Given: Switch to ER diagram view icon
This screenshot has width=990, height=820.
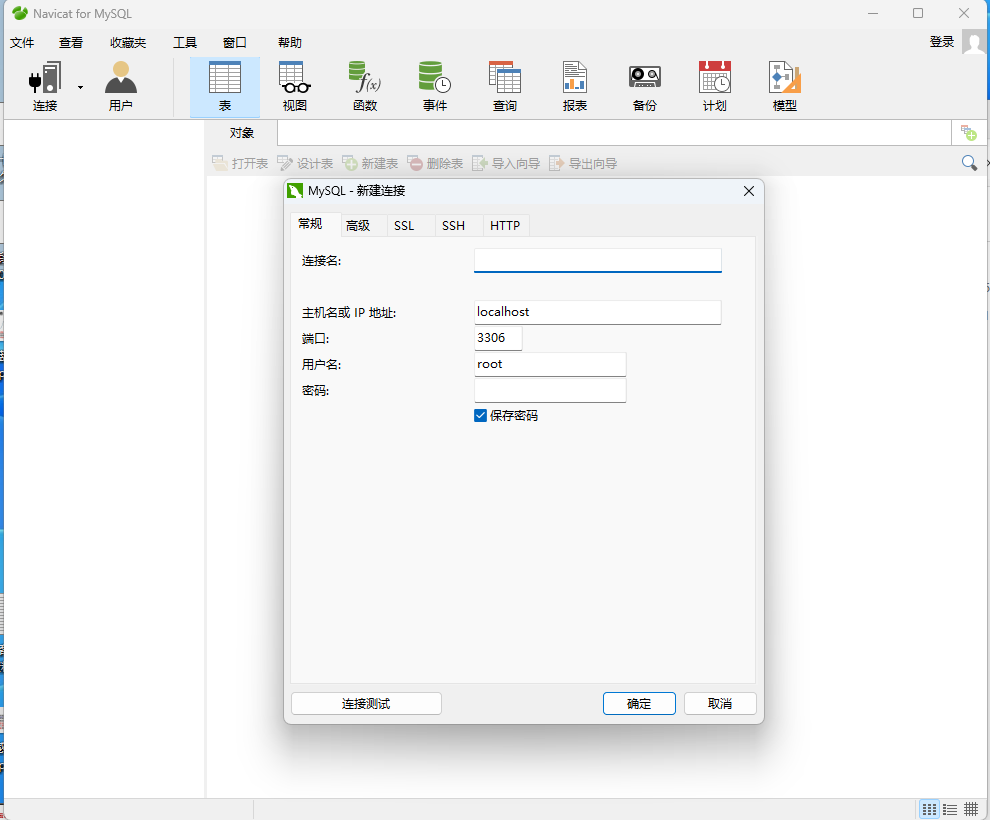Looking at the screenshot, I should 971,809.
